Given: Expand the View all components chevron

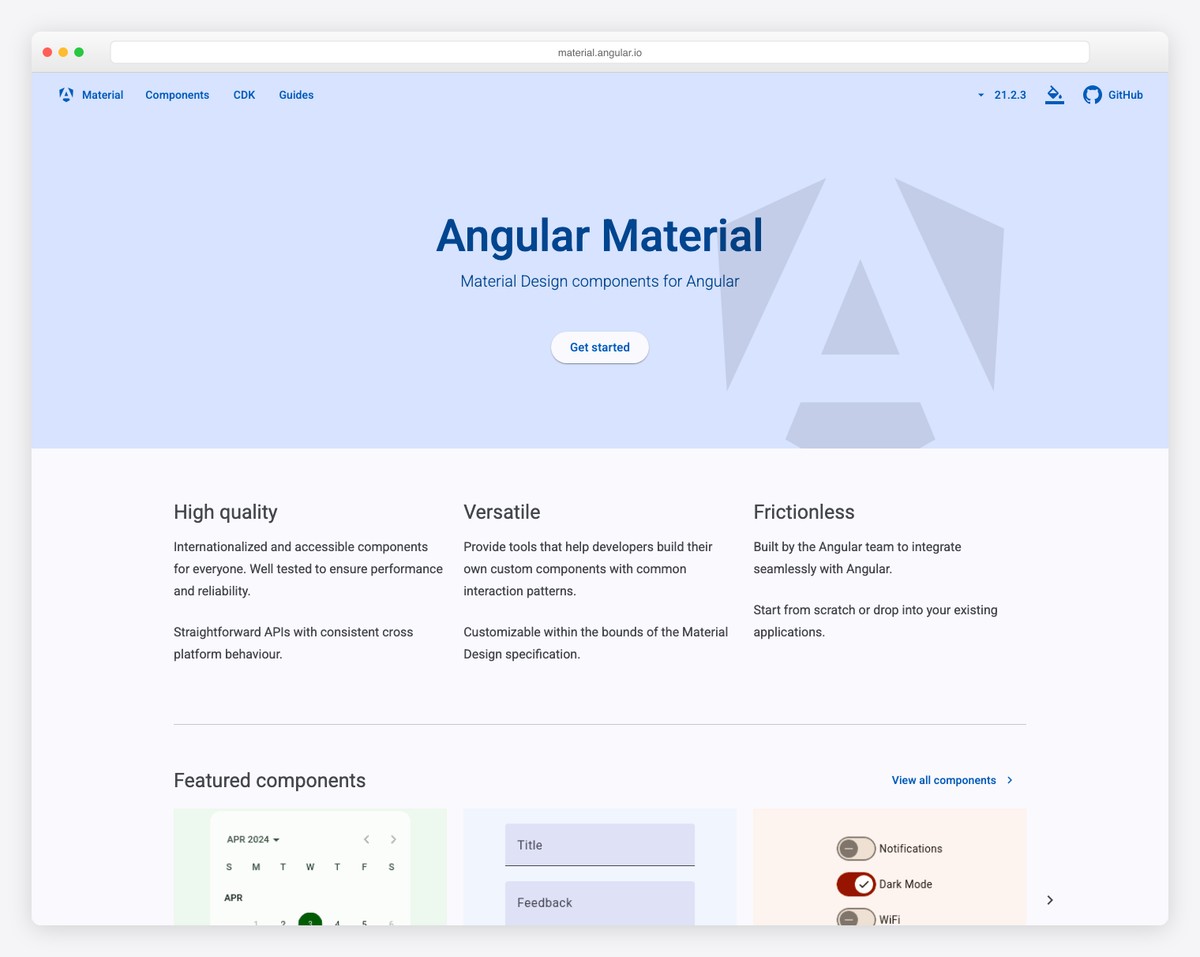Looking at the screenshot, I should pos(1010,780).
